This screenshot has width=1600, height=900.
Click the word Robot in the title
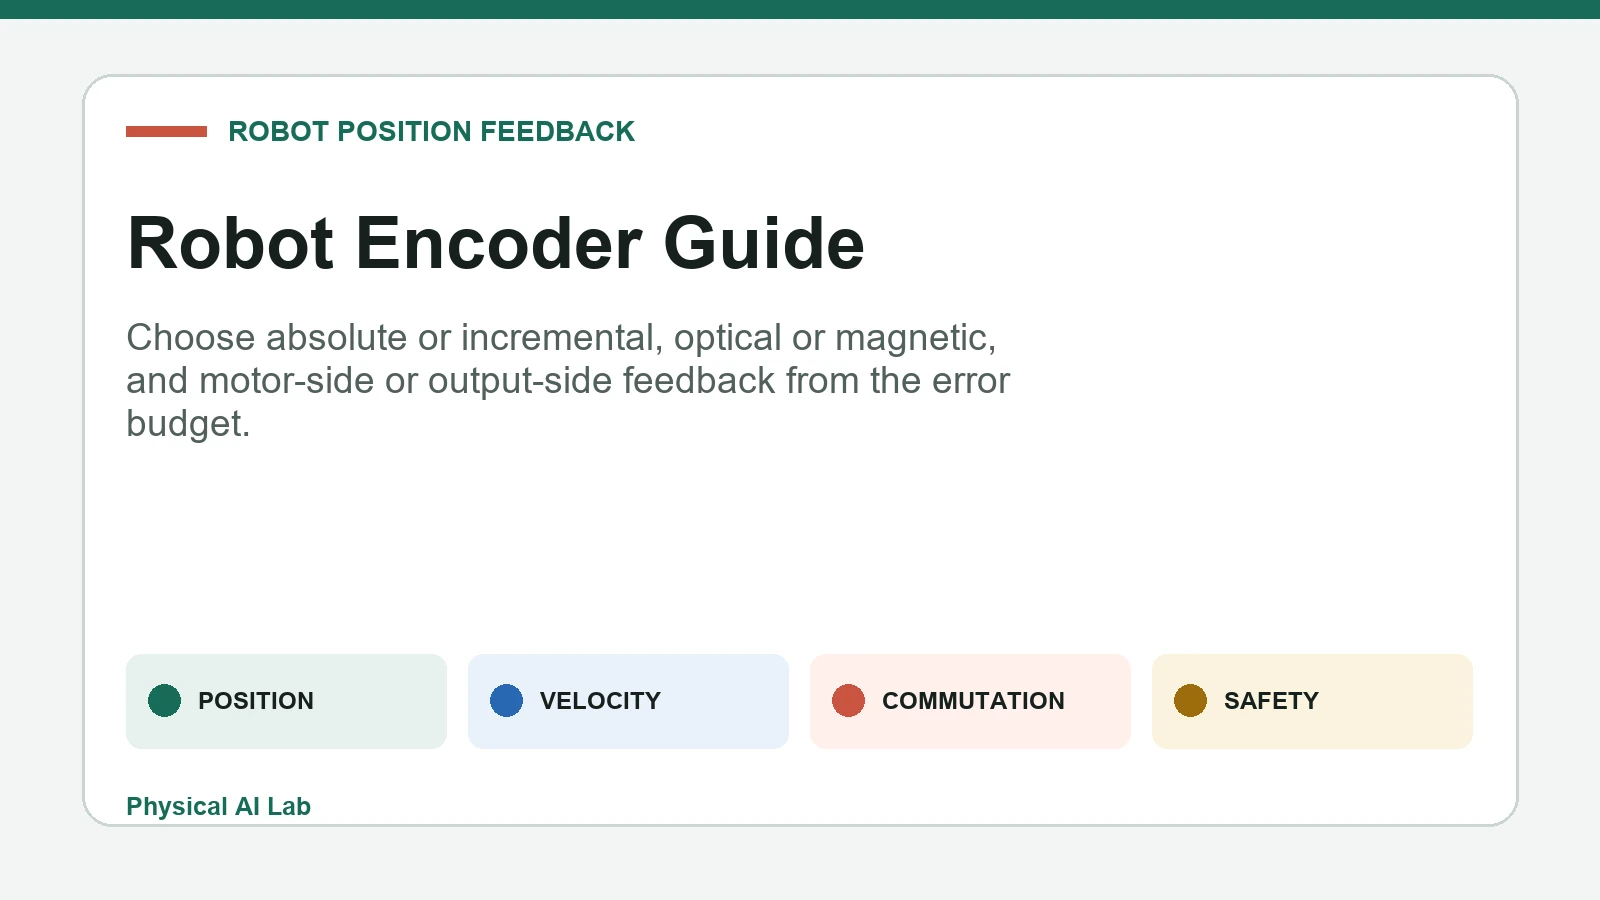[231, 243]
